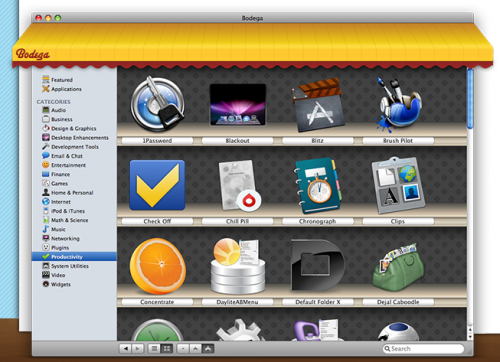Open the Chronograph notebook icon
Image resolution: width=500 pixels, height=362 pixels.
point(318,185)
